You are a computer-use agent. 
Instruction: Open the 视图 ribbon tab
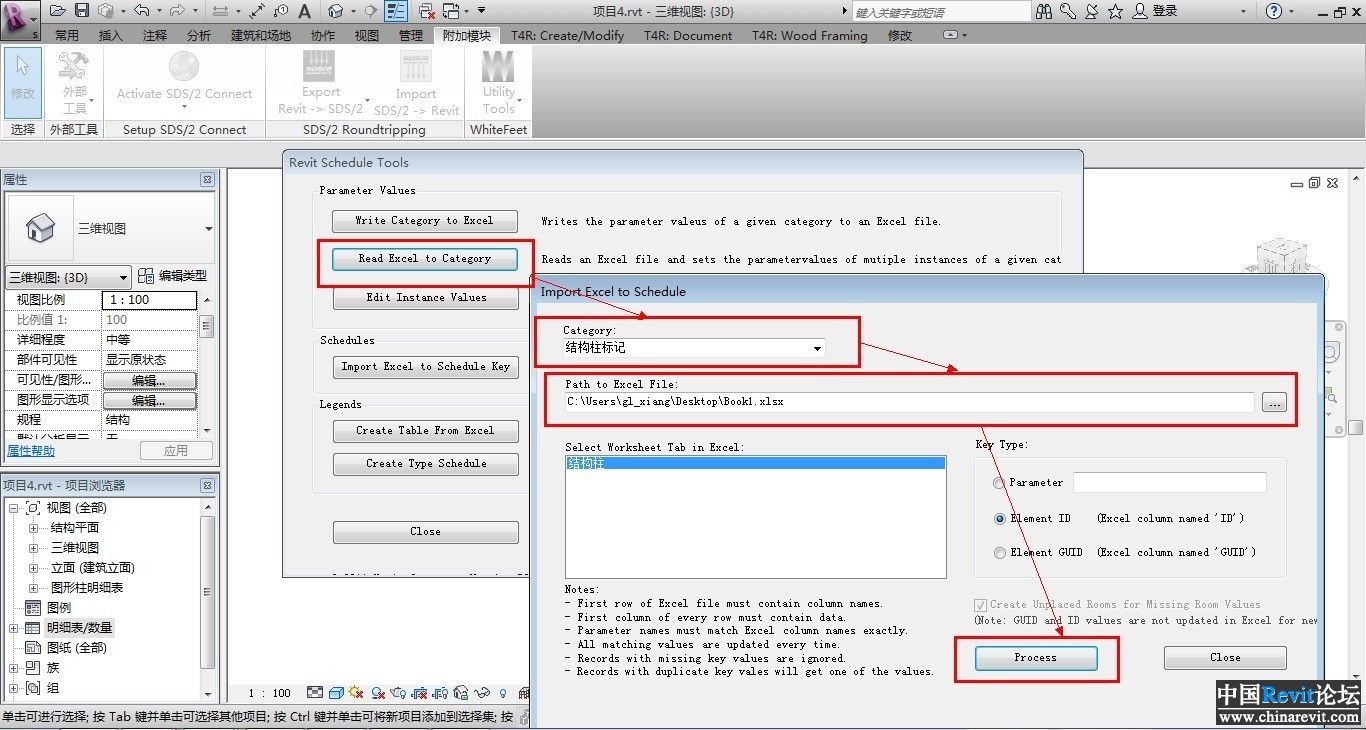point(367,35)
